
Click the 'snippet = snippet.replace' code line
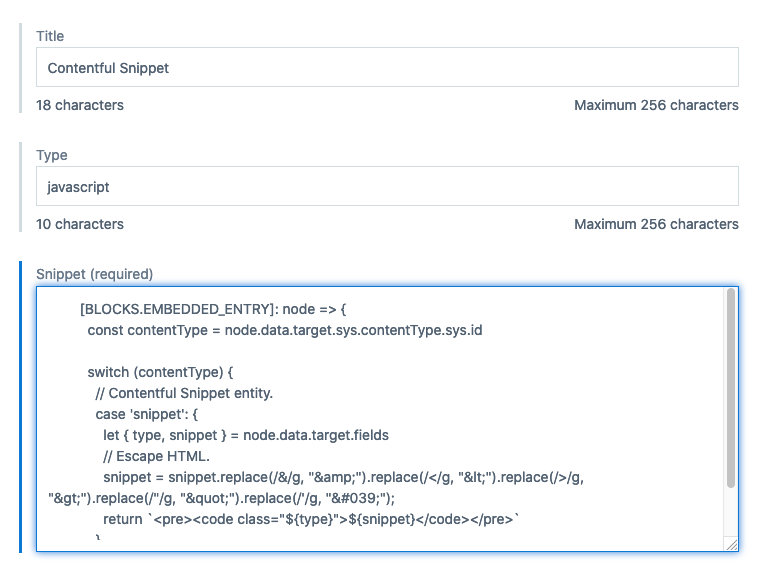coord(344,477)
